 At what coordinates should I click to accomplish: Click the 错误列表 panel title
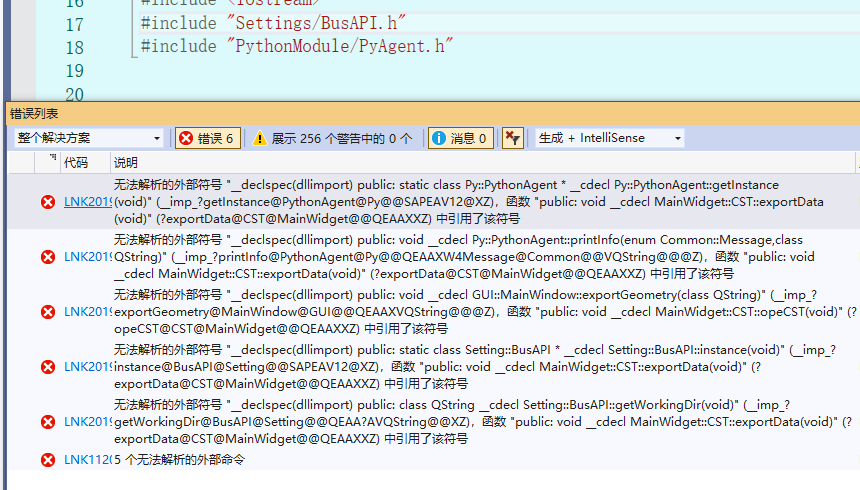[34, 114]
